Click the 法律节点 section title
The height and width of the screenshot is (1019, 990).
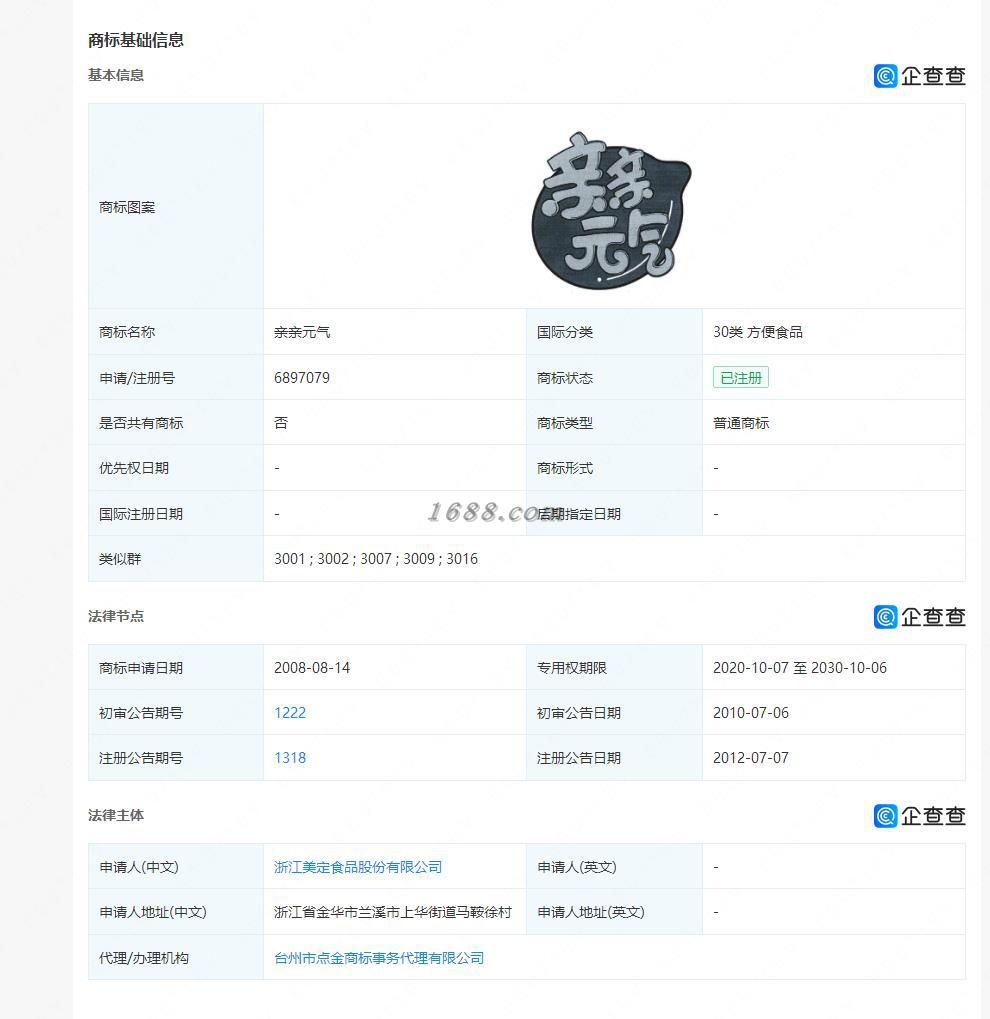(116, 616)
